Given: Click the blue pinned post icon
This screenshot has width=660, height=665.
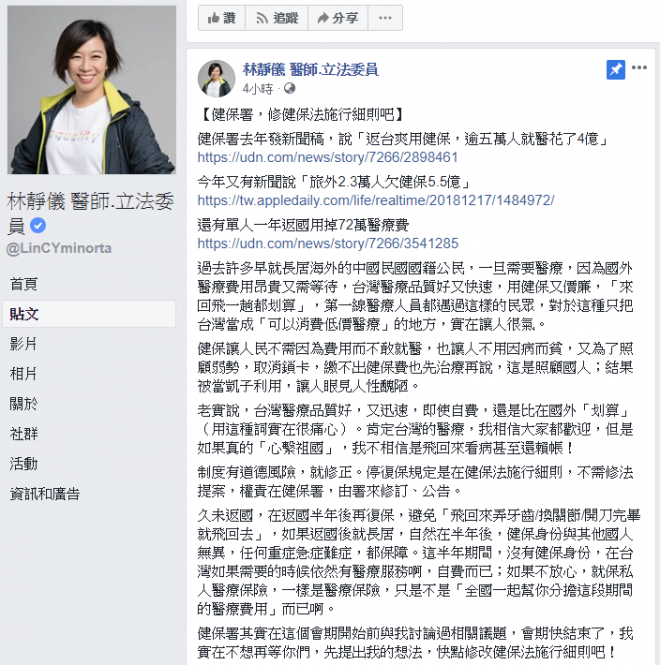Looking at the screenshot, I should (615, 70).
